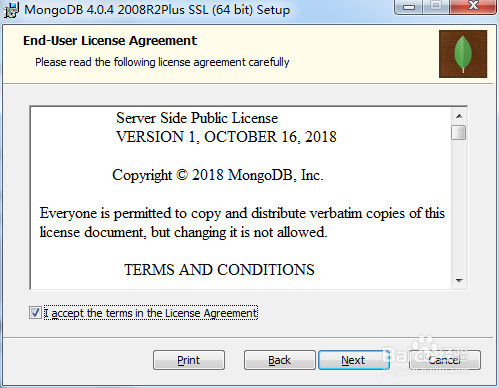Click the MongoDB green leaf logo
This screenshot has height=388, width=499.
click(463, 54)
